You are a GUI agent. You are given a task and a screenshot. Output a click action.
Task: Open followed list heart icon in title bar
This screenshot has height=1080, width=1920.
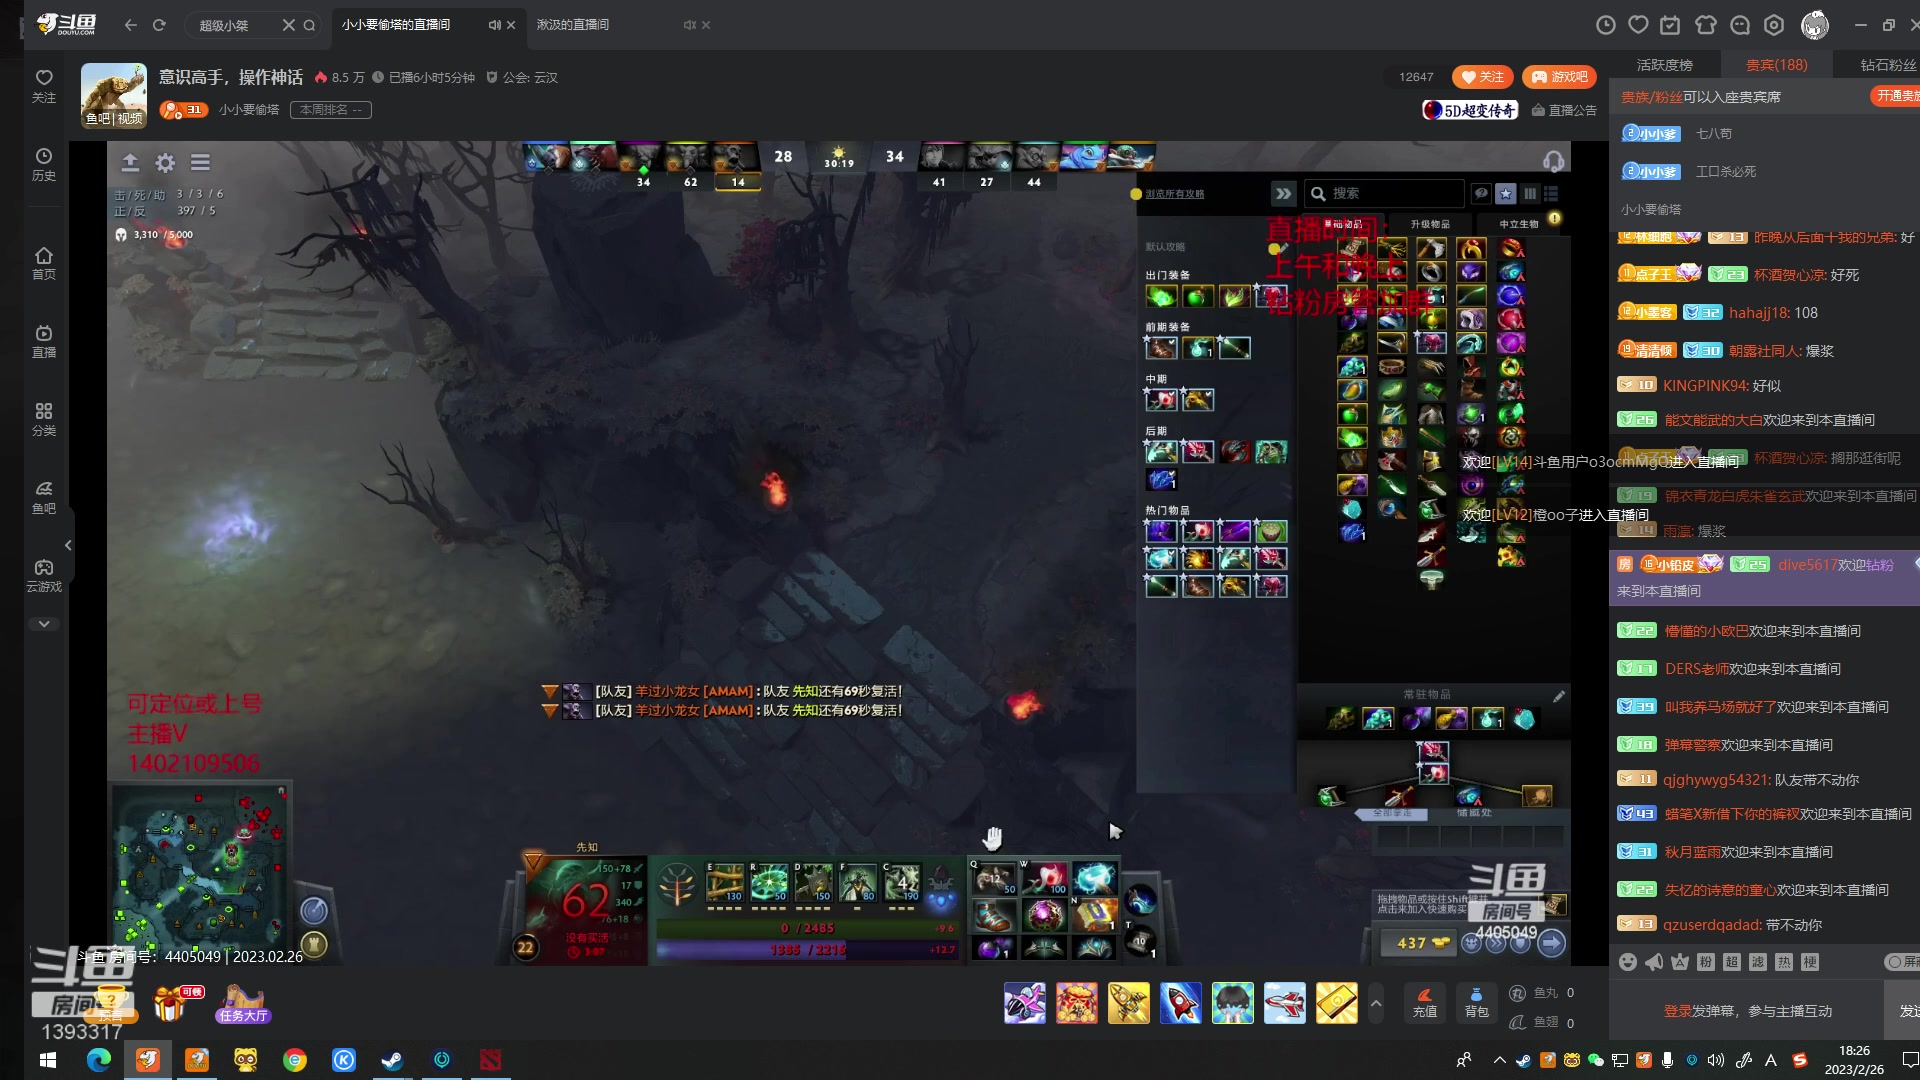tap(1638, 25)
